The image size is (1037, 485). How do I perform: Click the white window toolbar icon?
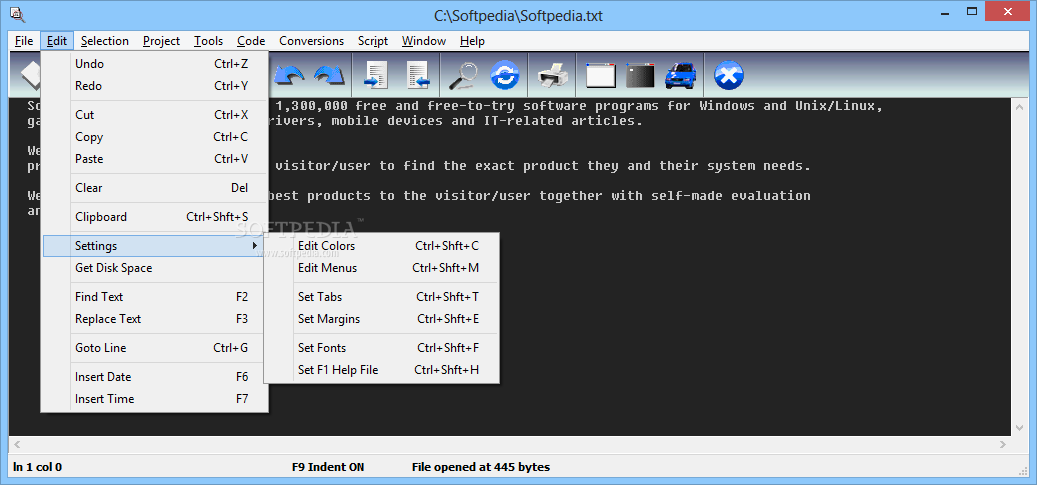pyautogui.click(x=601, y=75)
